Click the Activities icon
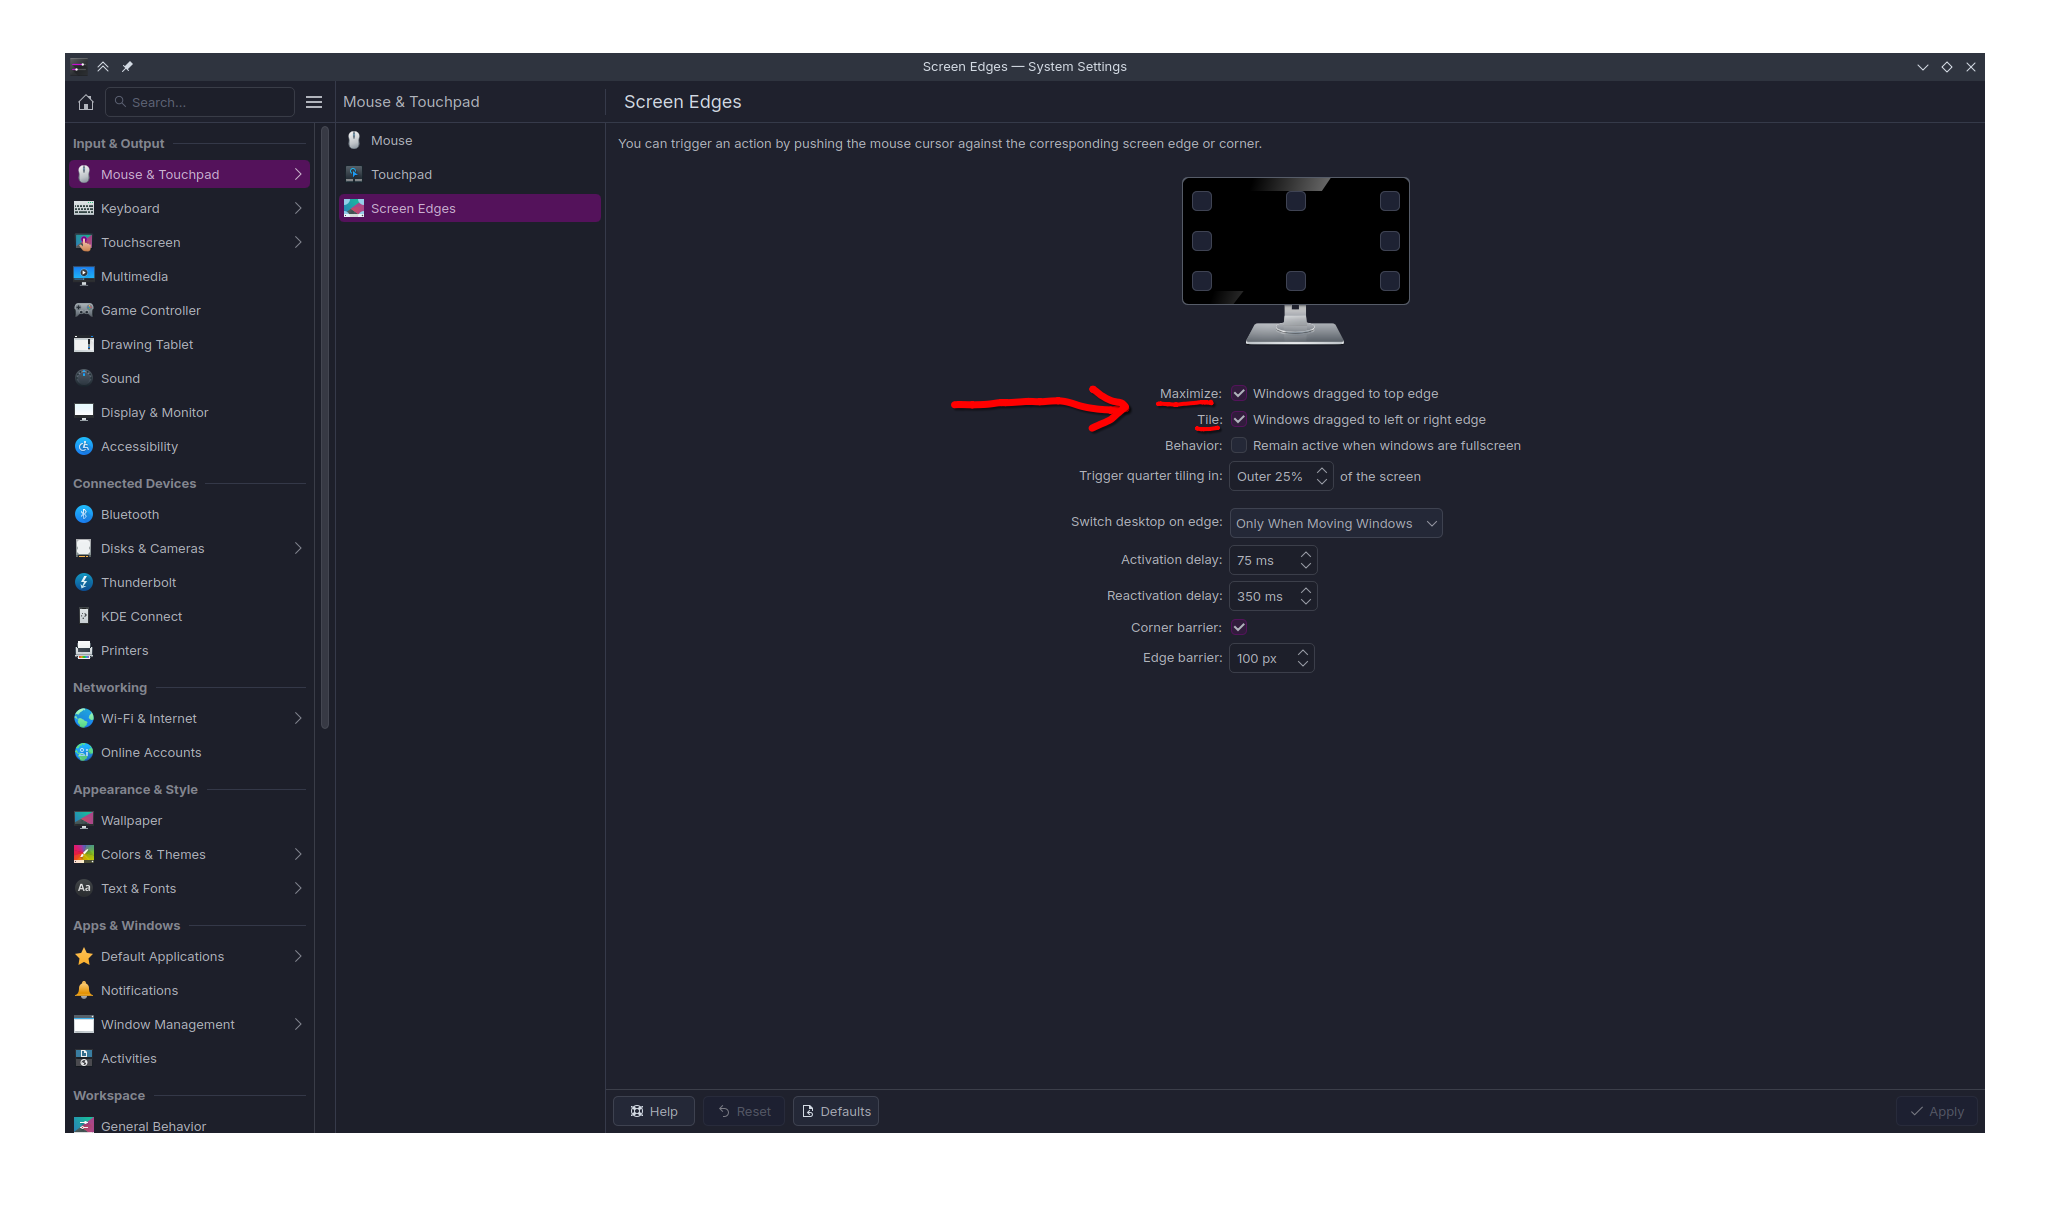Viewport: 2050px width, 1210px height. (84, 1058)
